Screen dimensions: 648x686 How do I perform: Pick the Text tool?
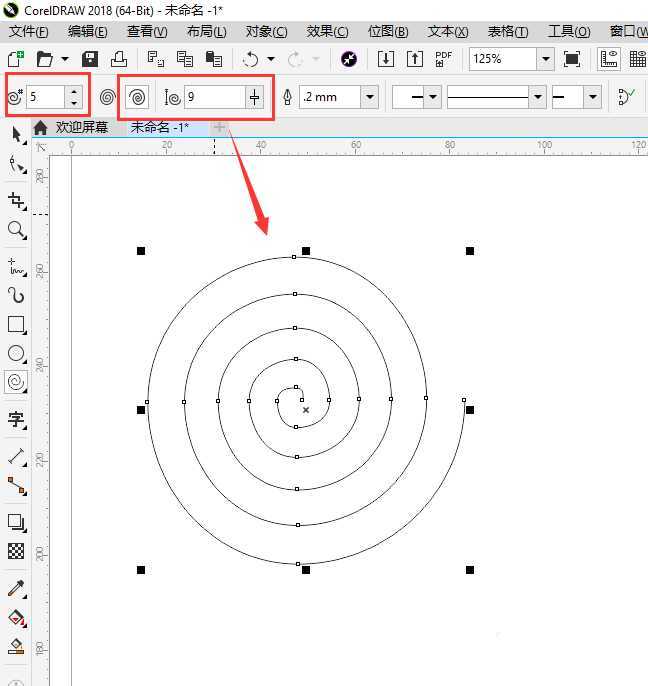(x=16, y=418)
